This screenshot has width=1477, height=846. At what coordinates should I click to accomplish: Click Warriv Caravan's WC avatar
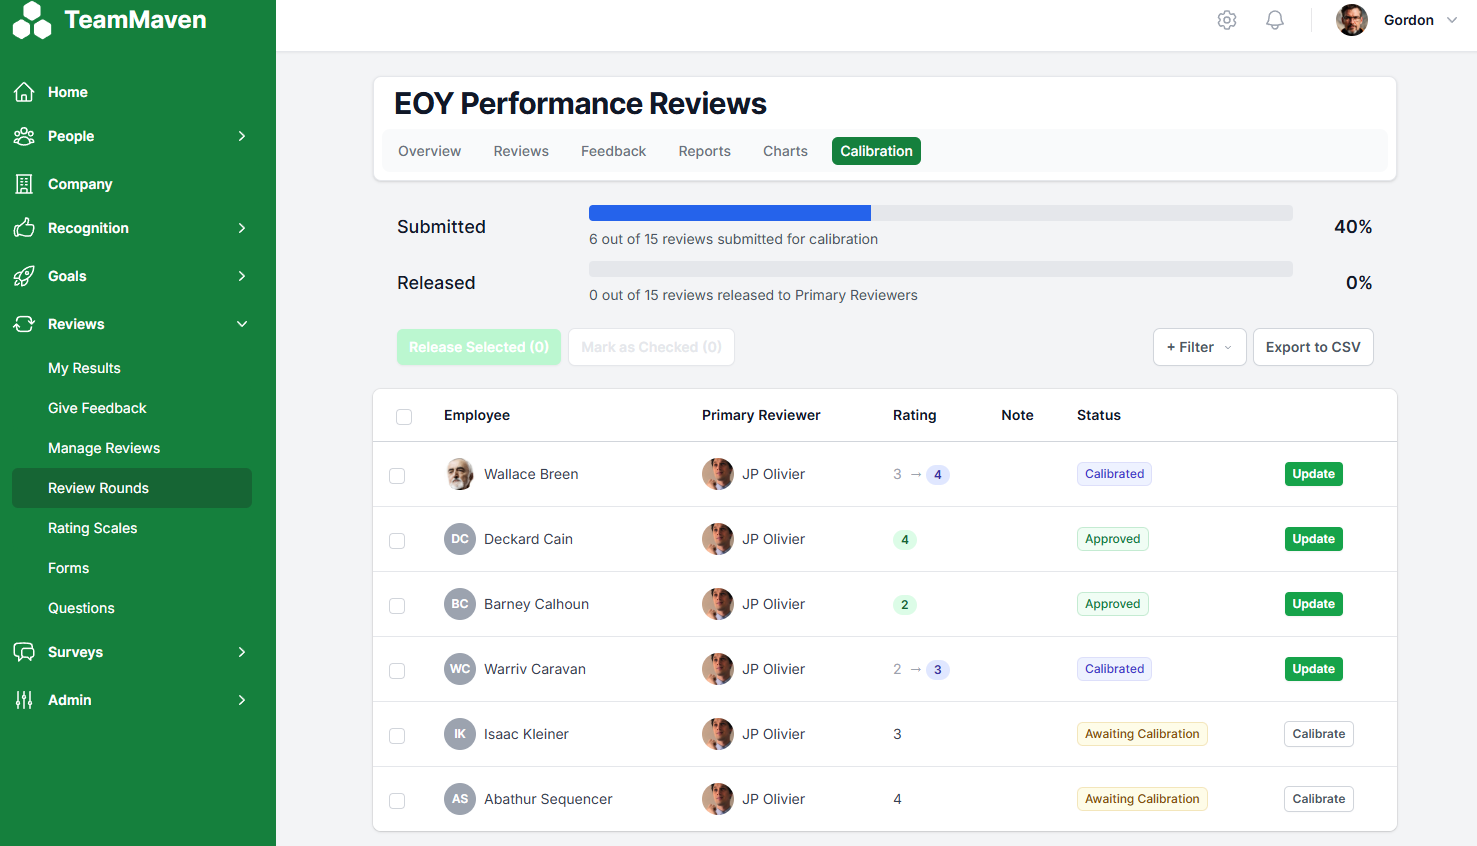[460, 669]
